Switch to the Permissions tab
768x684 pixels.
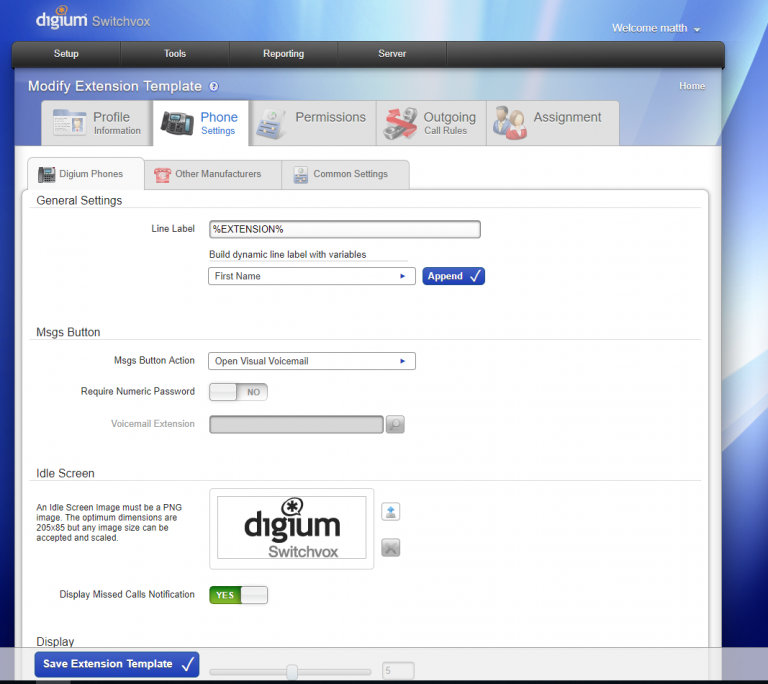(313, 123)
